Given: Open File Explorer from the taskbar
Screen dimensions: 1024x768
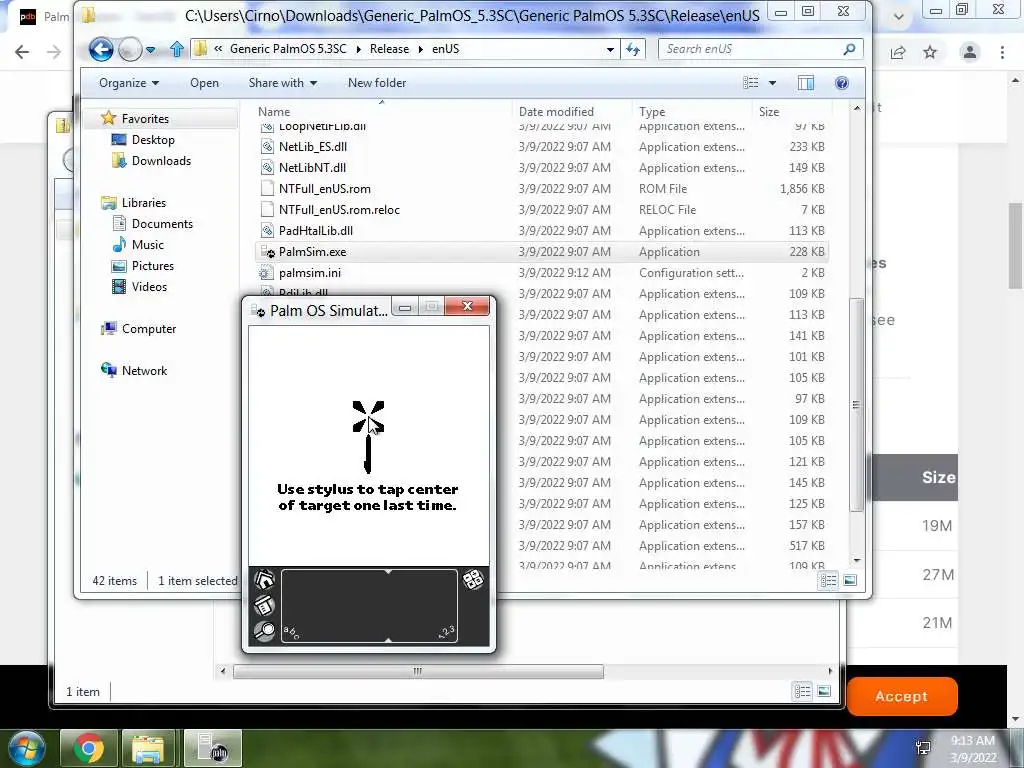Looking at the screenshot, I should pos(148,748).
